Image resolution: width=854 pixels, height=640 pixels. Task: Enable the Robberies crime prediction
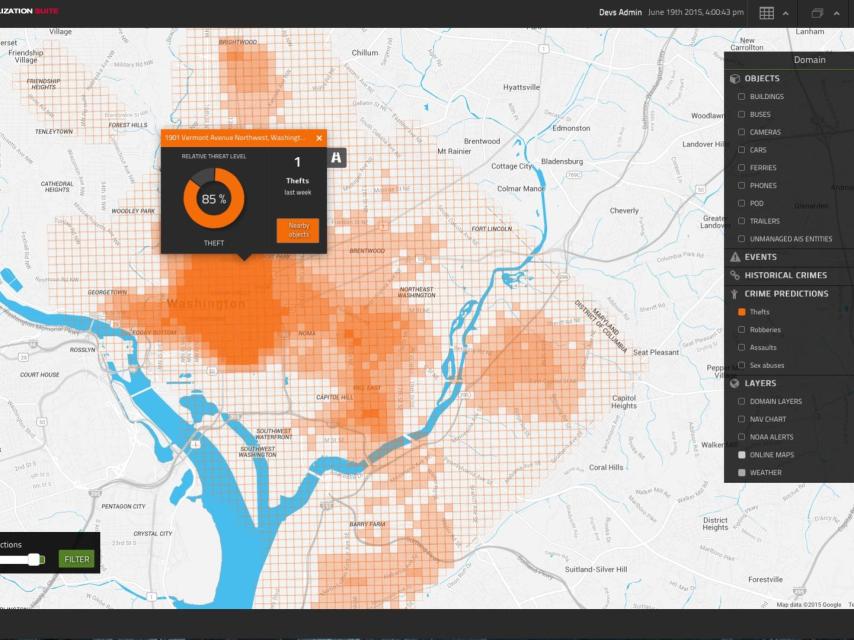(739, 329)
